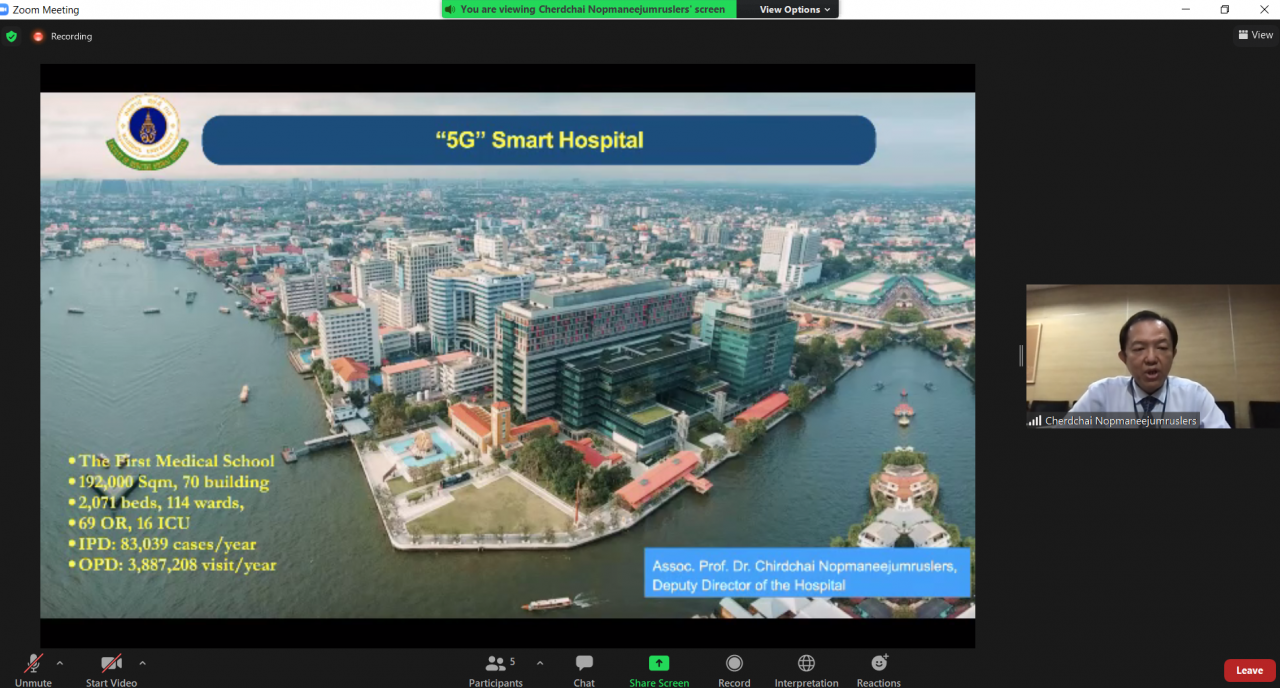Click the green encryption shield icon
Image resolution: width=1280 pixels, height=688 pixels.
point(11,36)
